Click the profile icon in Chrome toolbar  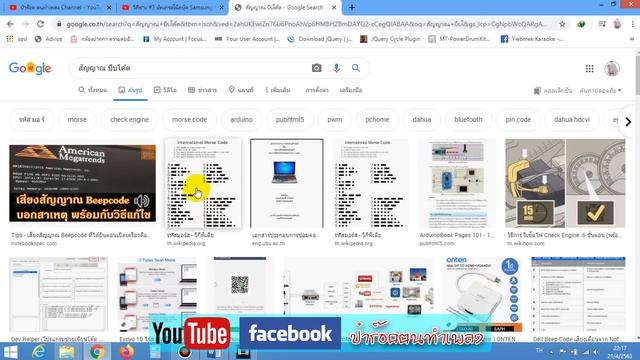(617, 24)
